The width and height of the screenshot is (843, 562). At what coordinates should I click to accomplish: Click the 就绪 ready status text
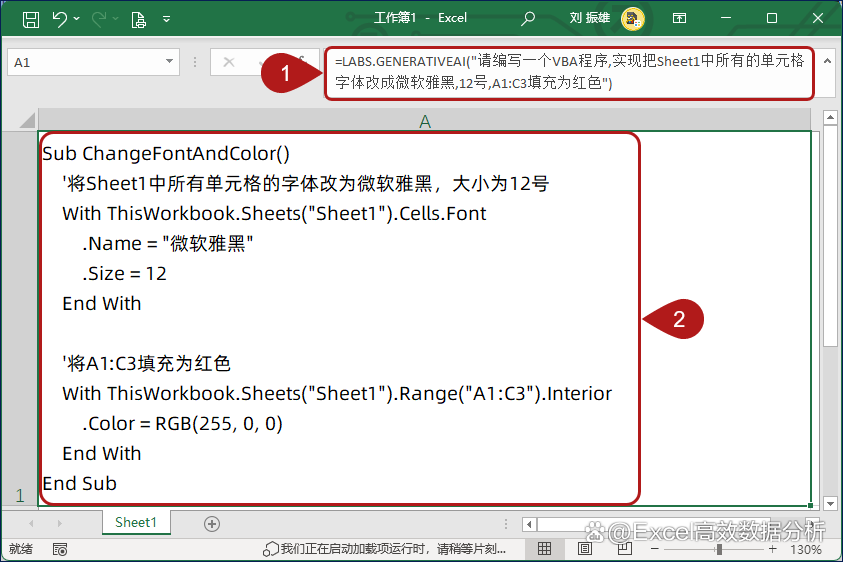[21, 549]
